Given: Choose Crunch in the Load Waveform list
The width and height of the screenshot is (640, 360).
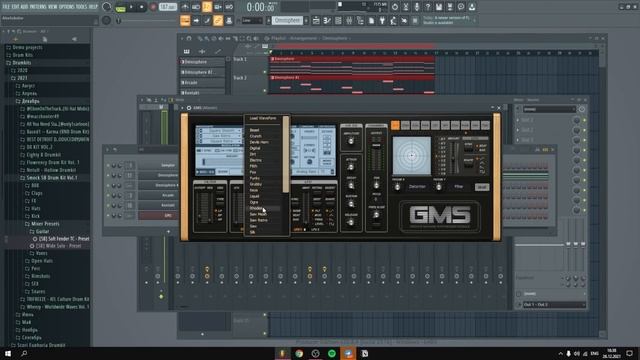Looking at the screenshot, I should pos(256,136).
